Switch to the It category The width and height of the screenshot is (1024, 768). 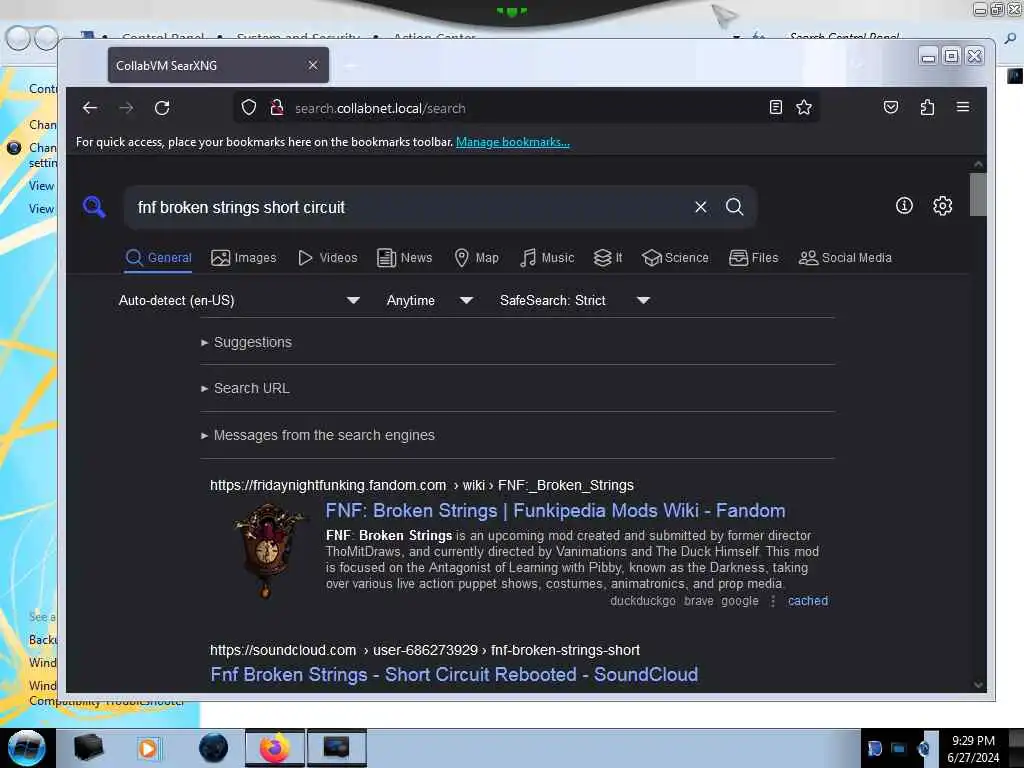(608, 258)
